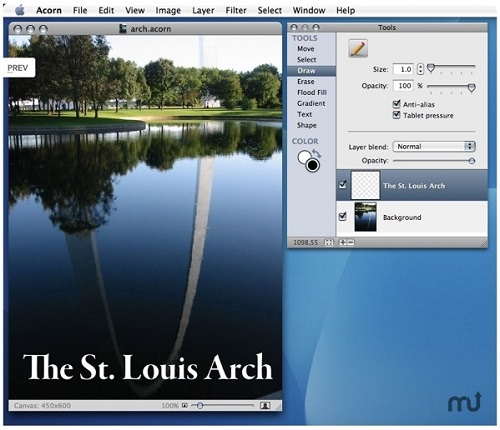The width and height of the screenshot is (500, 430).
Task: Open the File menu
Action: 80,10
